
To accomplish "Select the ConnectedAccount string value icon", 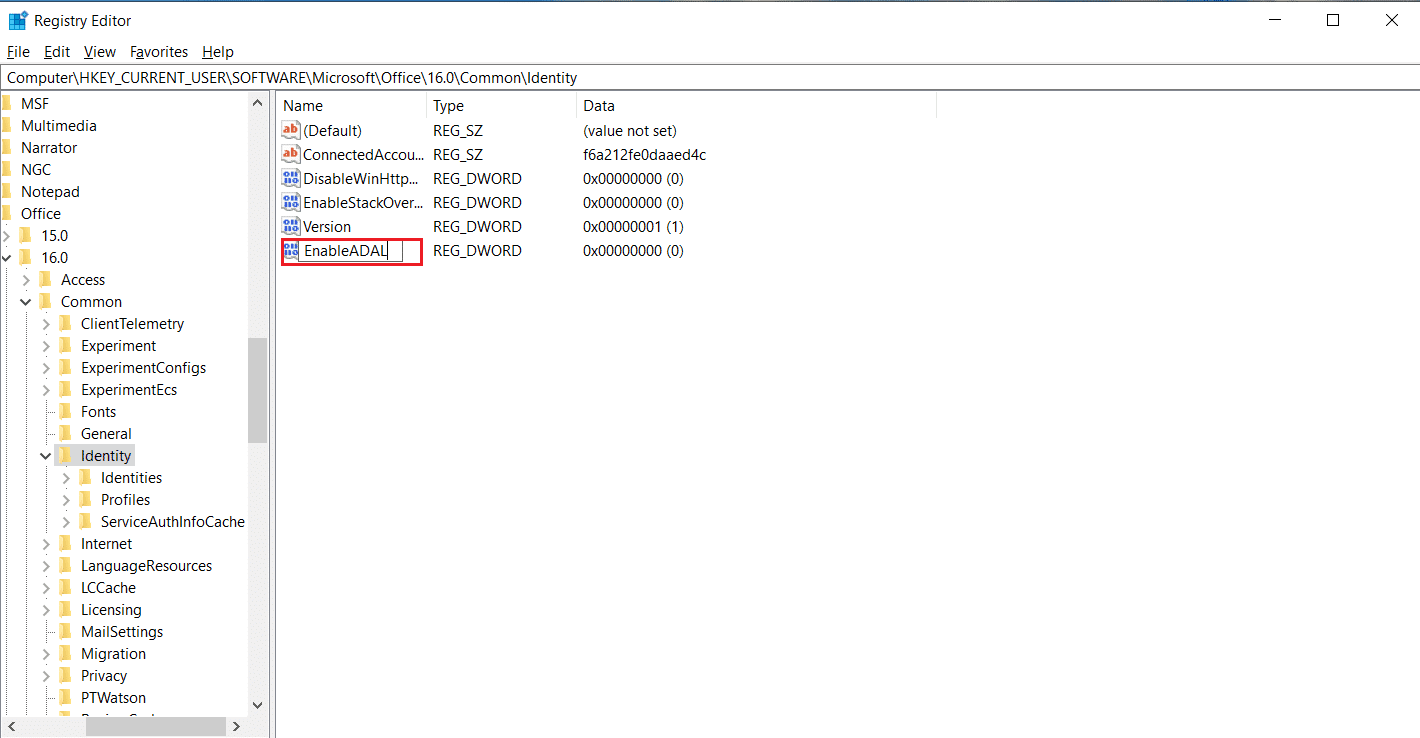I will click(x=291, y=154).
